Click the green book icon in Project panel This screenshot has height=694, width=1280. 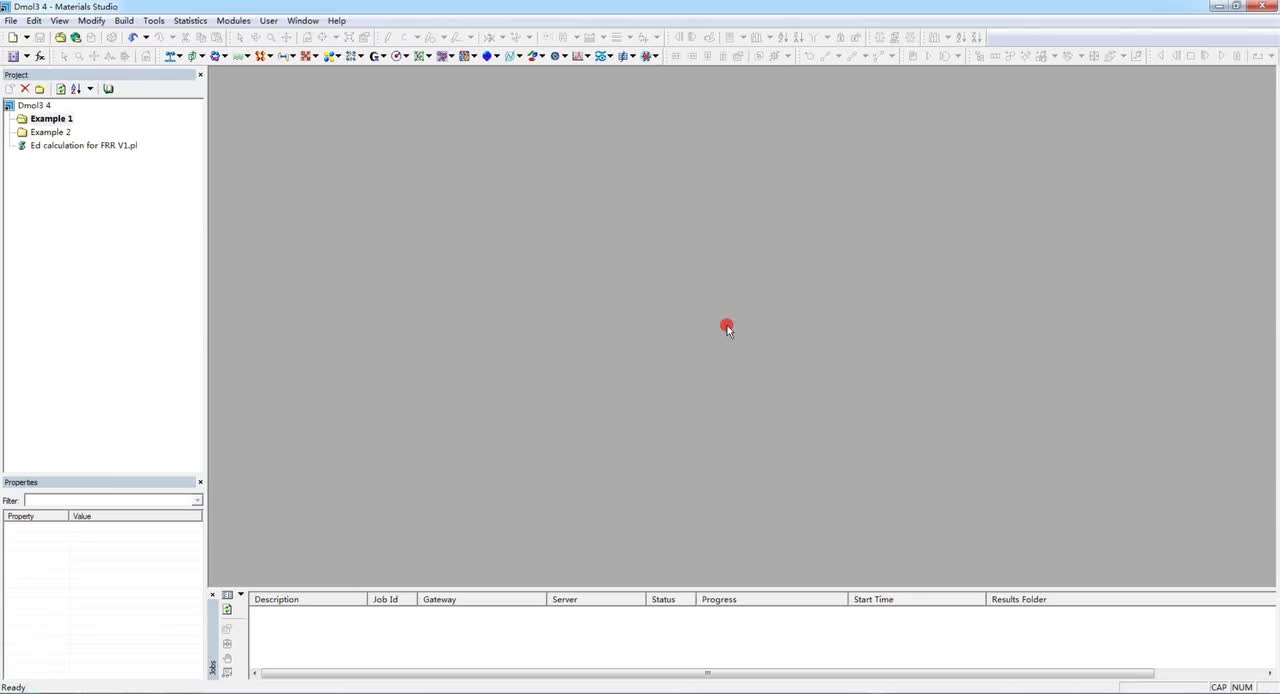coord(108,89)
